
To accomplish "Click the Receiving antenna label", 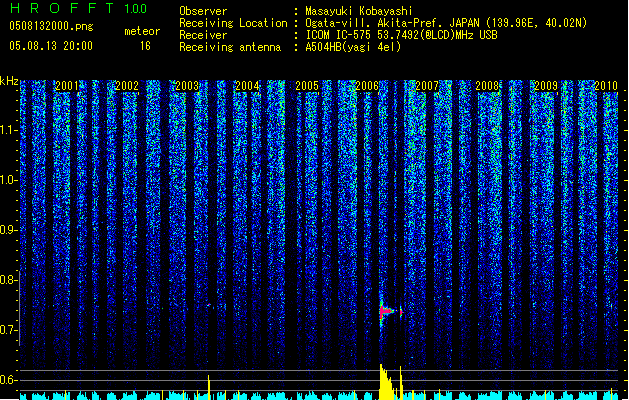I will (x=230, y=47).
